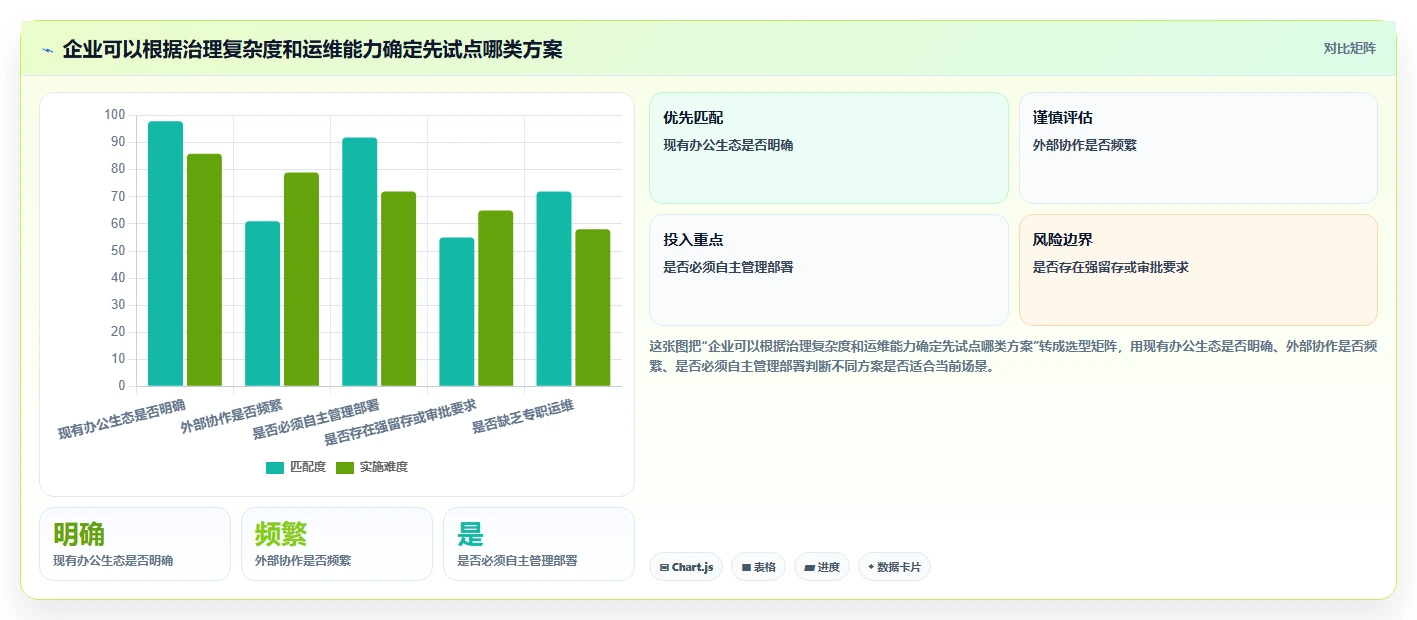
Task: Click green 实施难度 bar for 是否必须自主管理部署
Action: [398, 289]
